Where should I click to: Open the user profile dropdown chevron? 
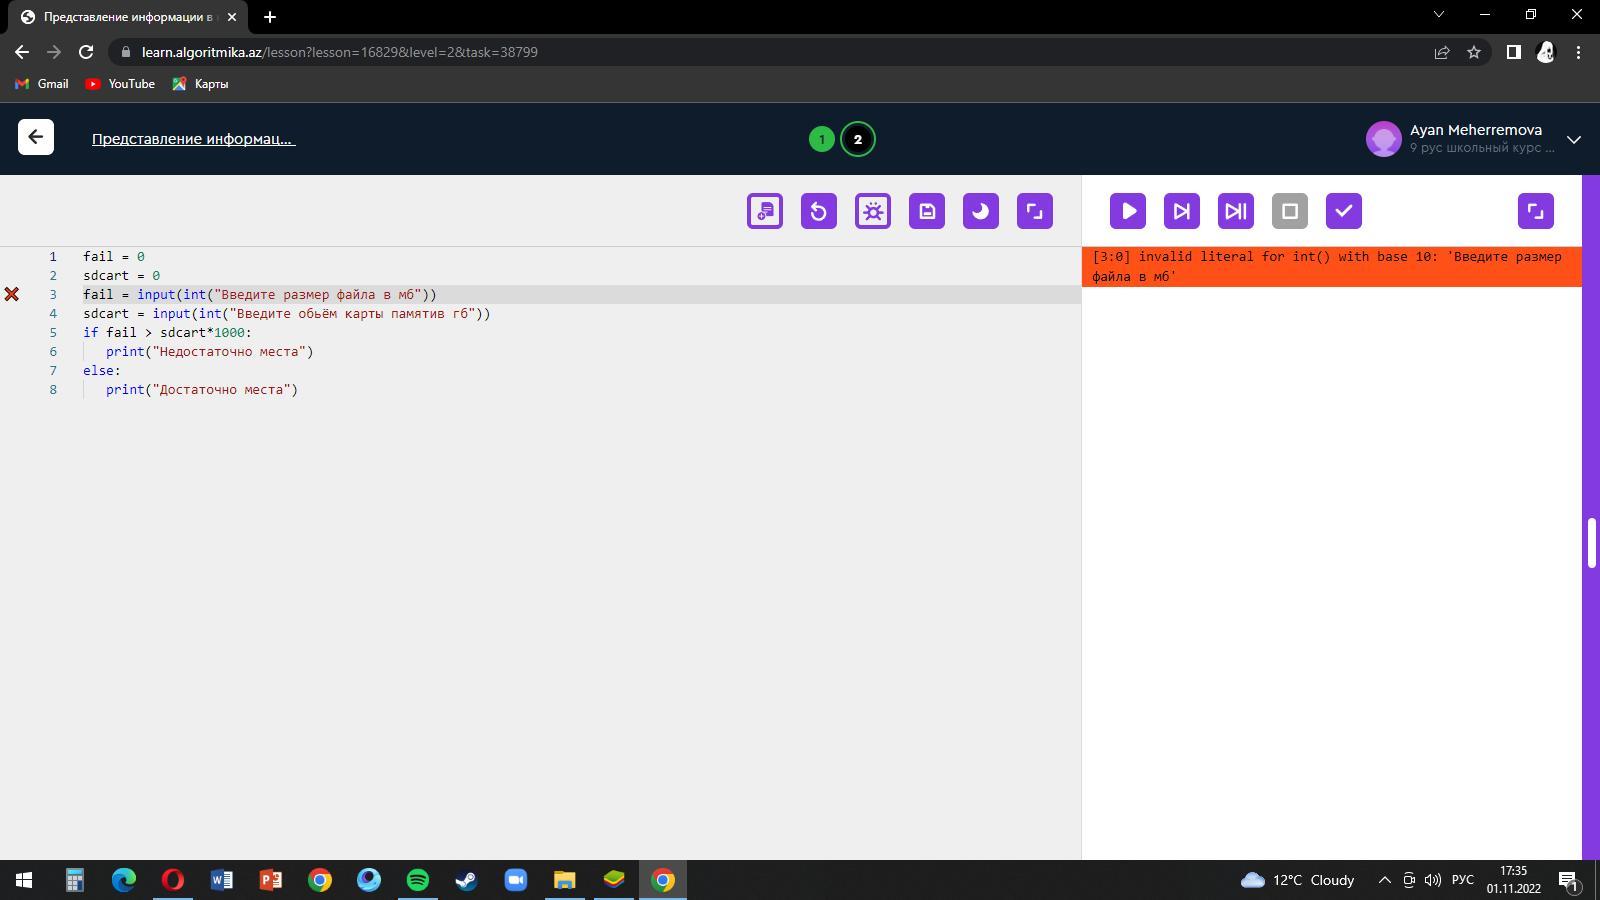click(x=1573, y=139)
